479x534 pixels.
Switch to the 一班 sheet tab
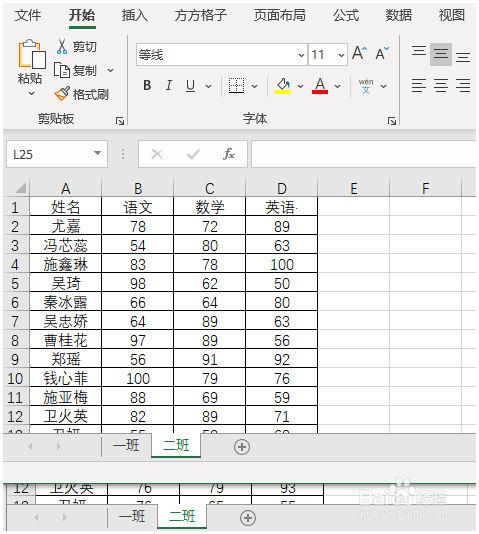pos(126,445)
